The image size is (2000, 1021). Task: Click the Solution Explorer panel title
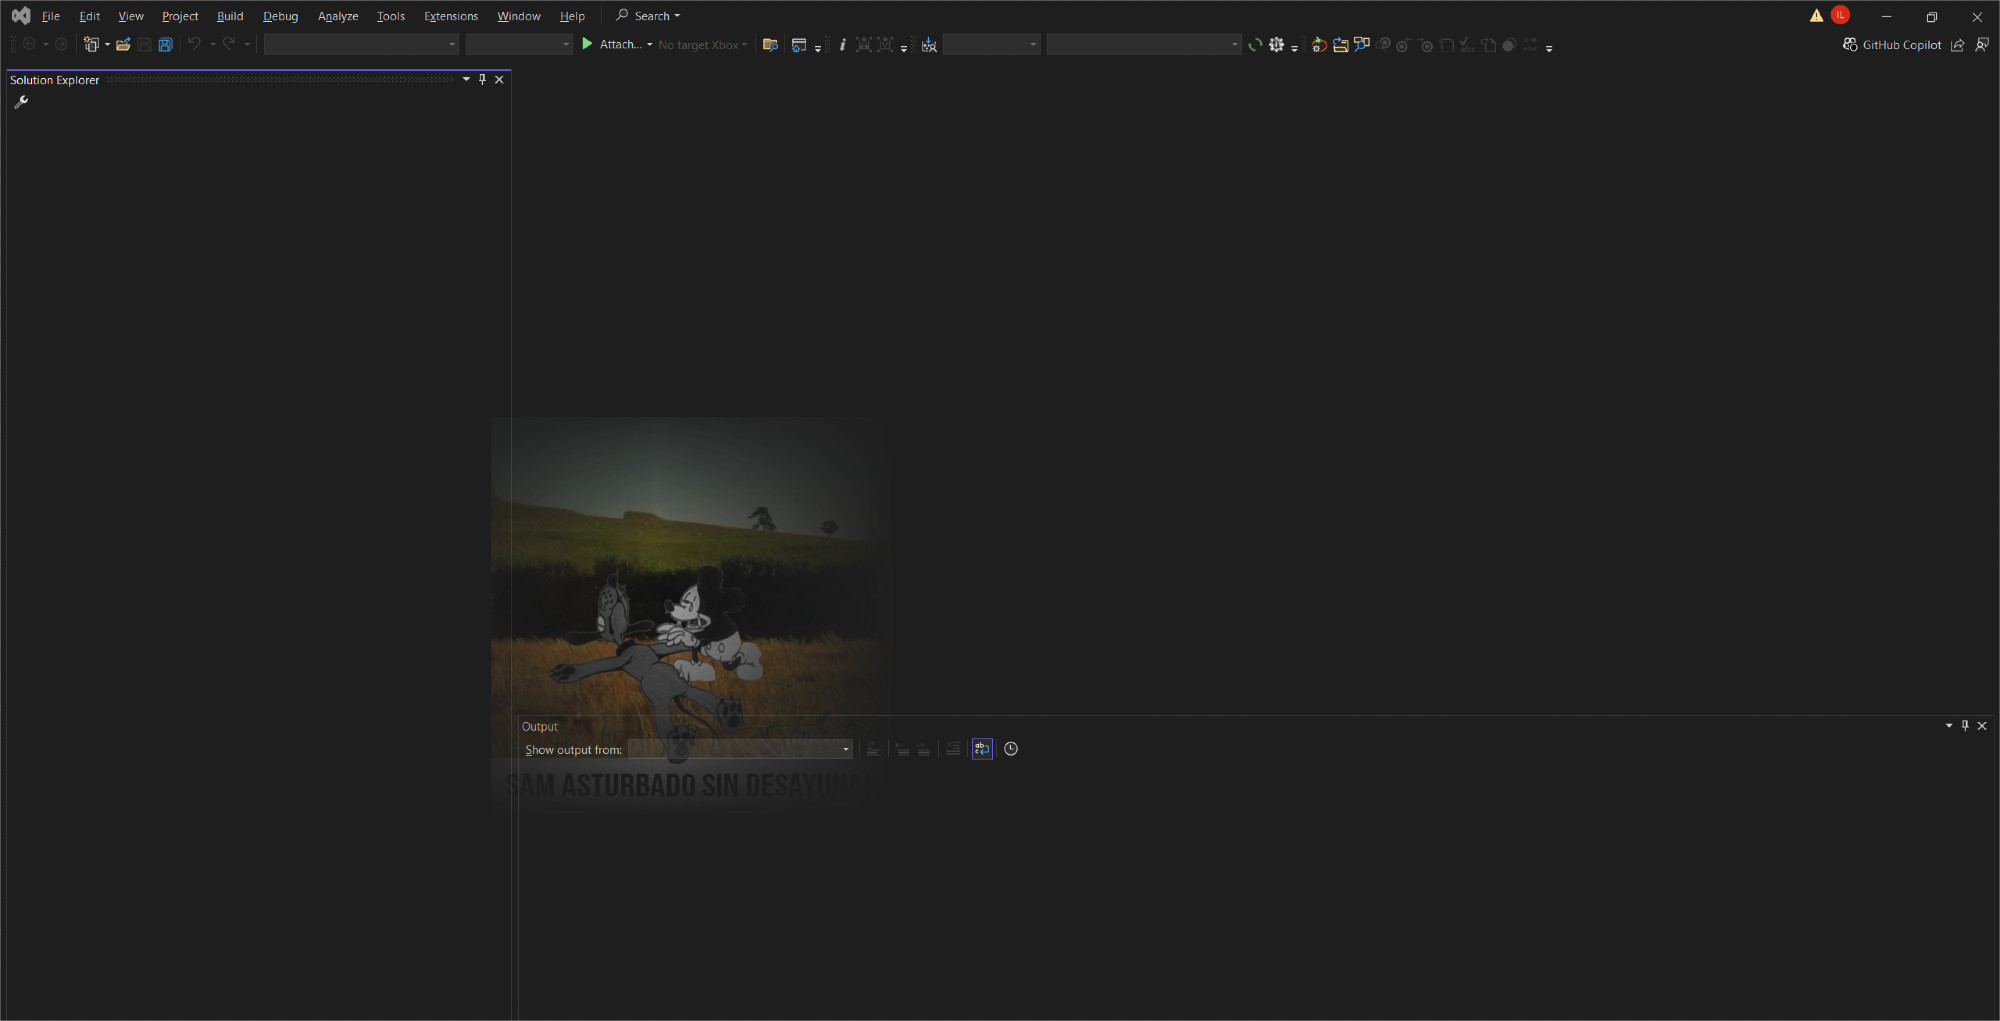point(55,80)
